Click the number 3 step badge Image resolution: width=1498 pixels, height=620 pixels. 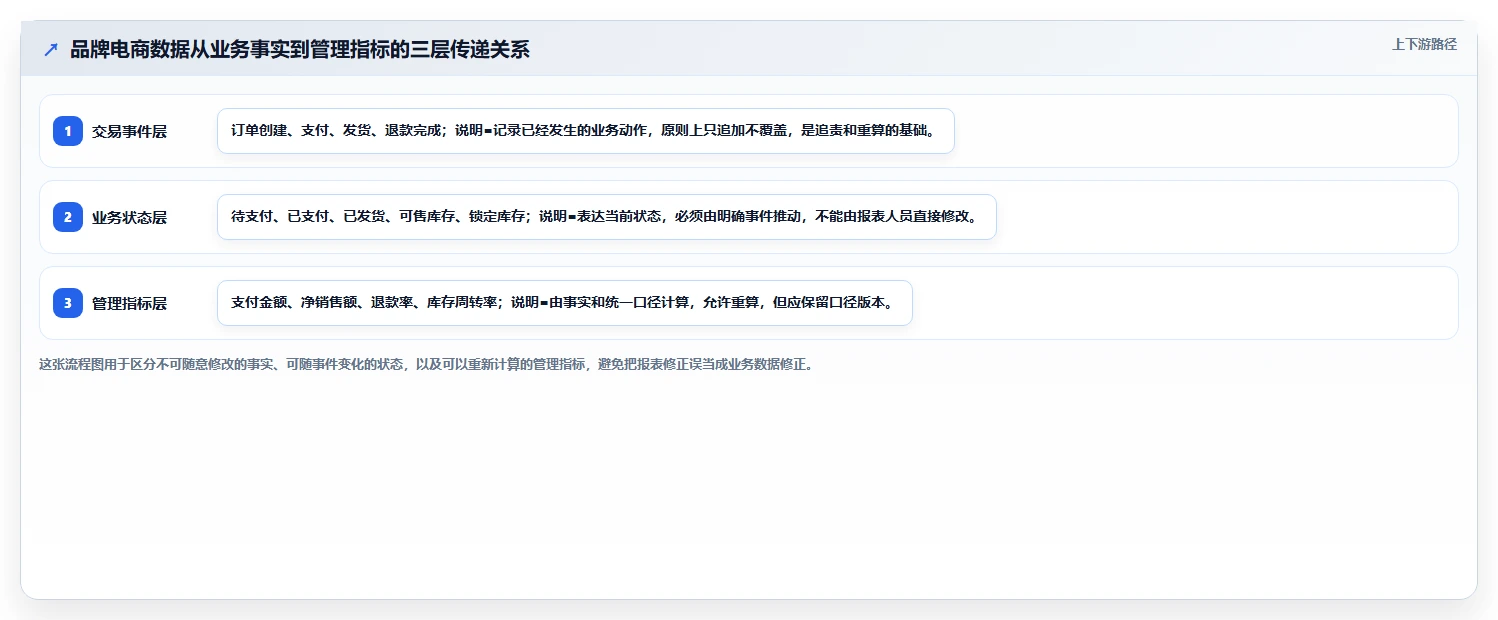(68, 303)
